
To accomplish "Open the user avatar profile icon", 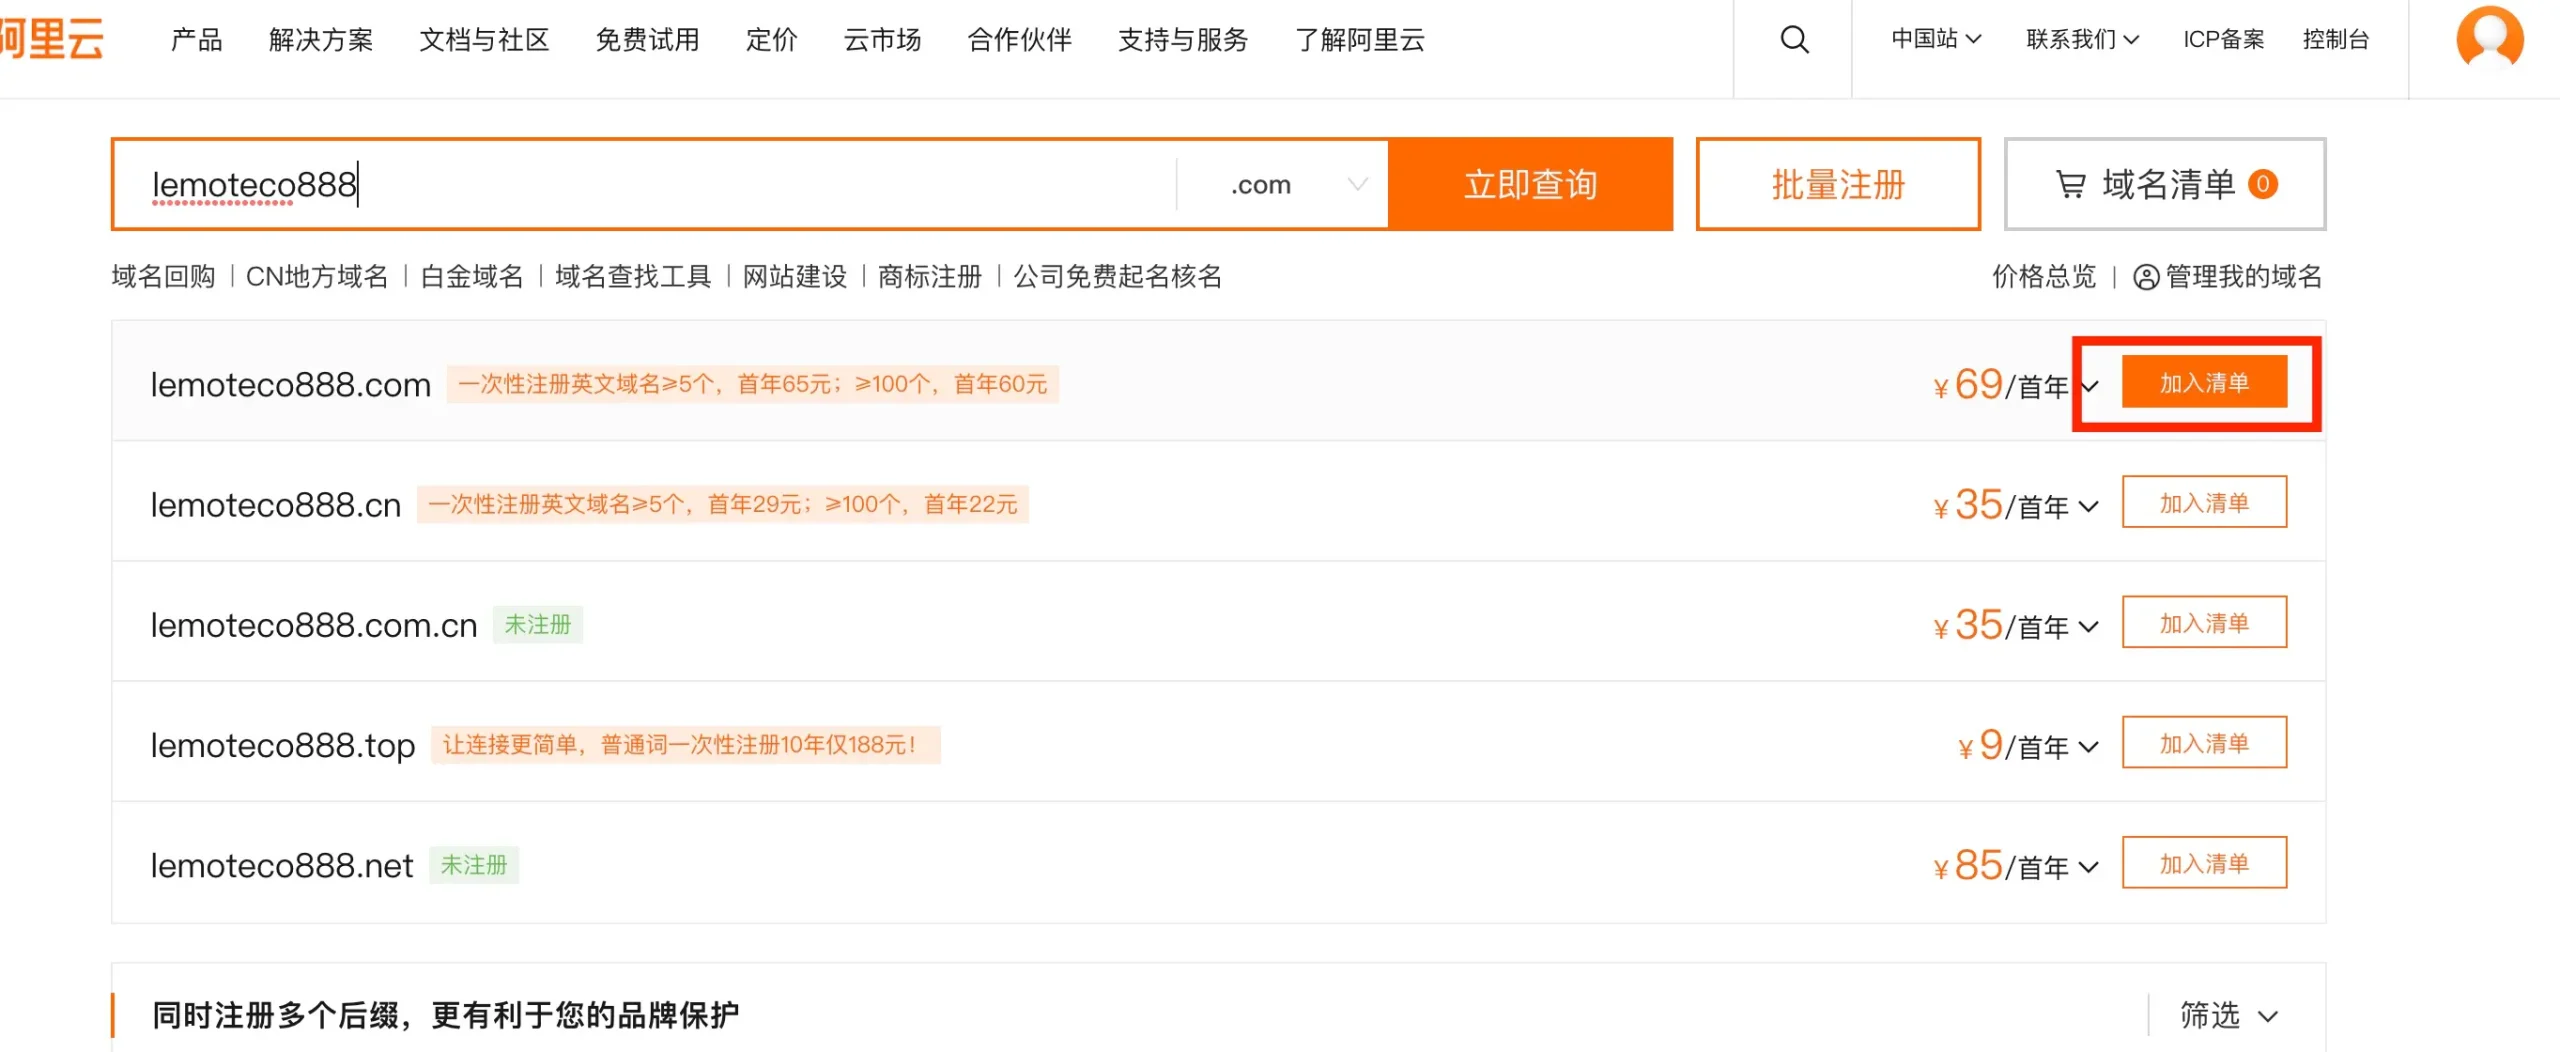I will [x=2489, y=40].
